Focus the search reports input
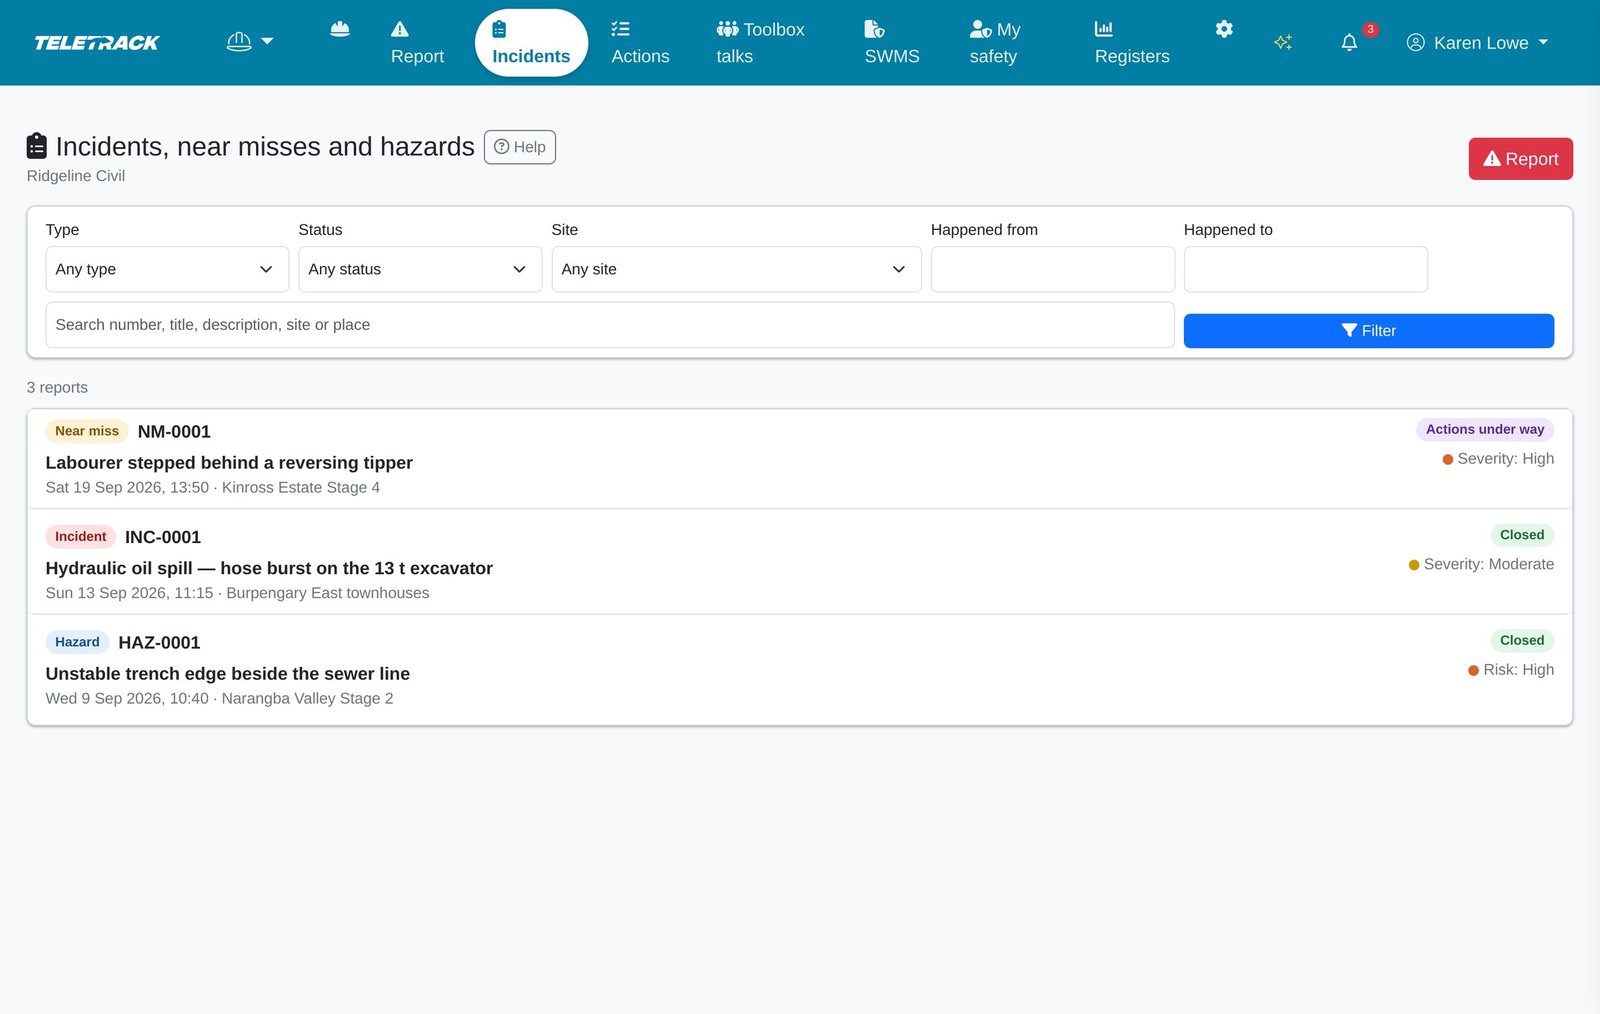The width and height of the screenshot is (1600, 1014). (x=610, y=325)
